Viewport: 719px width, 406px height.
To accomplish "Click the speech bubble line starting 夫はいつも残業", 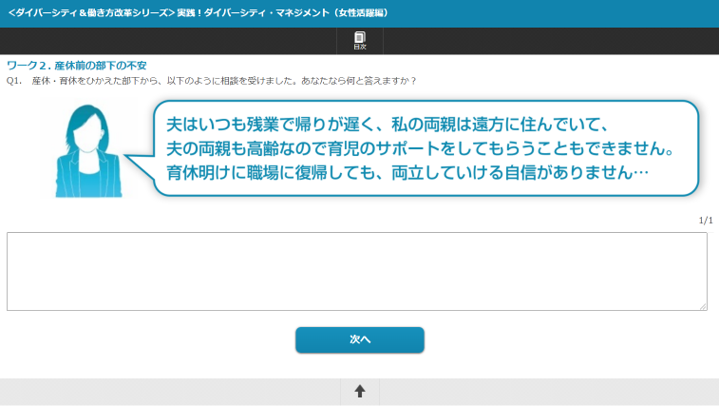I will 387,124.
